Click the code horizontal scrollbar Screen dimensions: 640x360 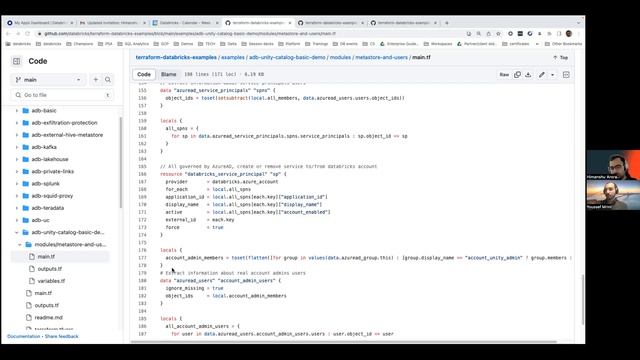344,342
